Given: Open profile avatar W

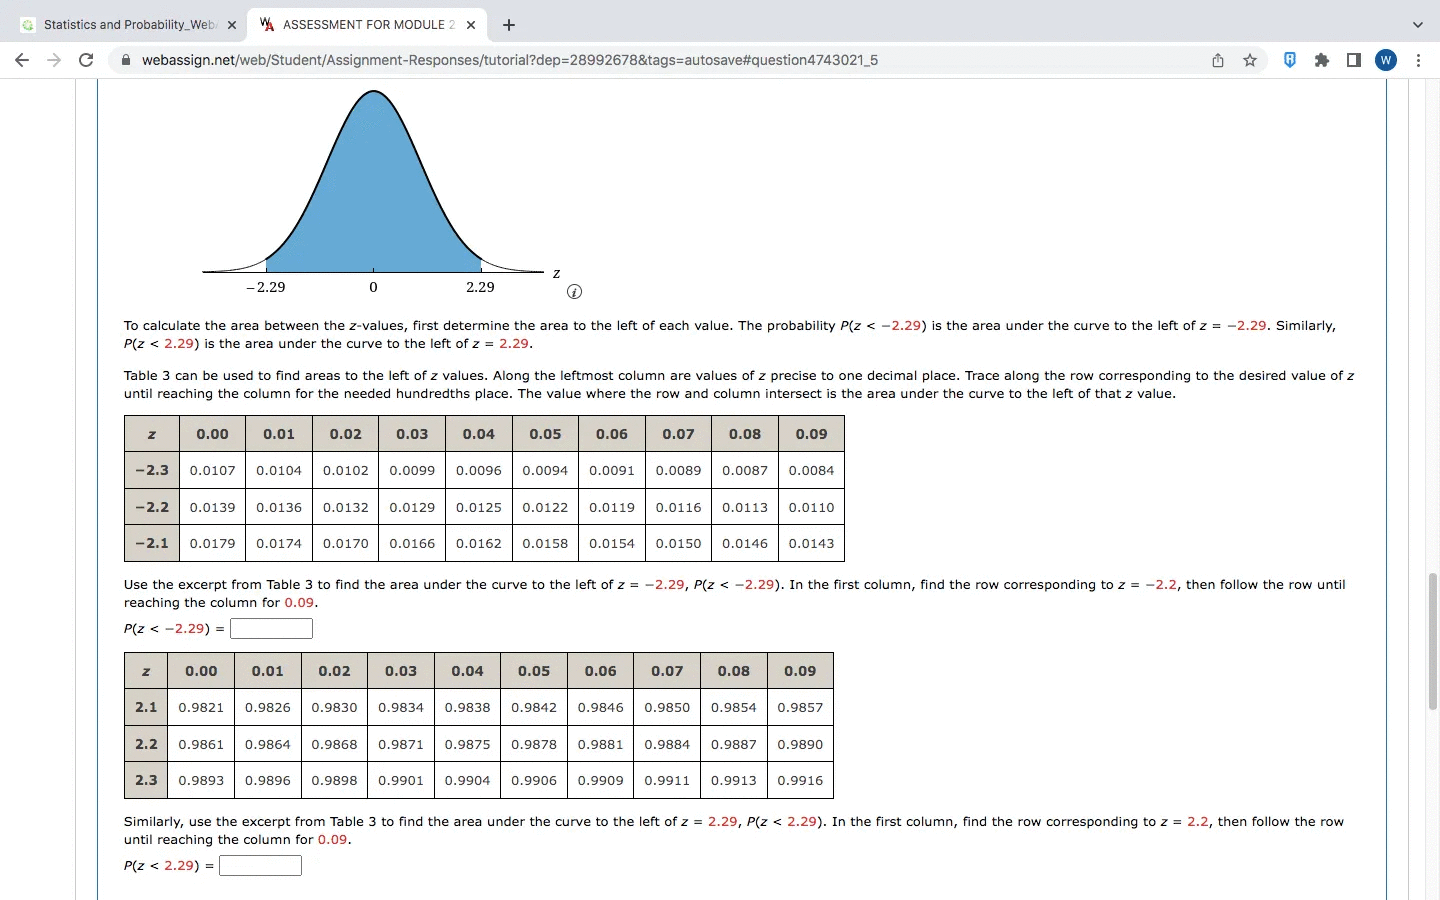Looking at the screenshot, I should click(1386, 60).
